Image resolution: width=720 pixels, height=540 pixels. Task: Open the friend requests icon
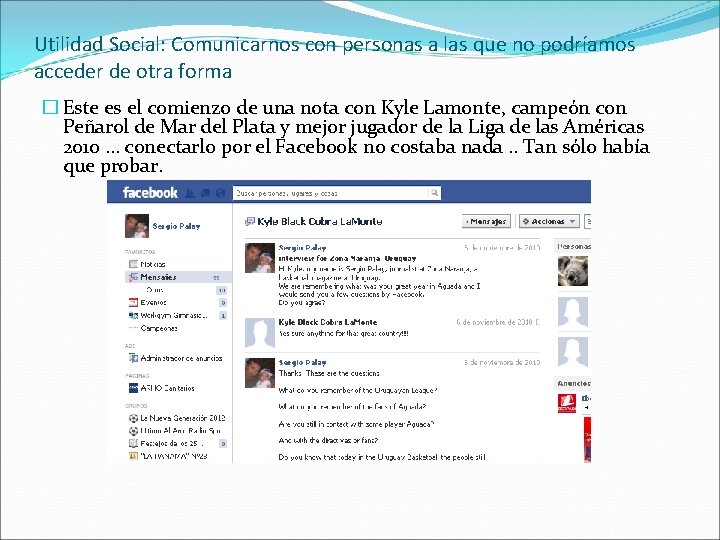click(190, 193)
